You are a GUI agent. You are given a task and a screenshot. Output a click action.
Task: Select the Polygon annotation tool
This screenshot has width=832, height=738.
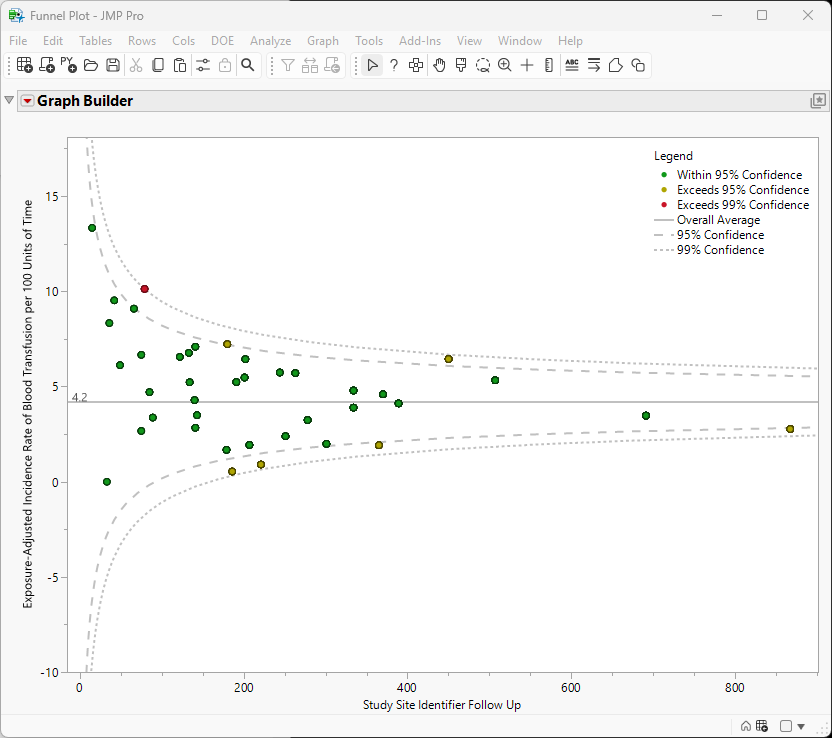[616, 65]
